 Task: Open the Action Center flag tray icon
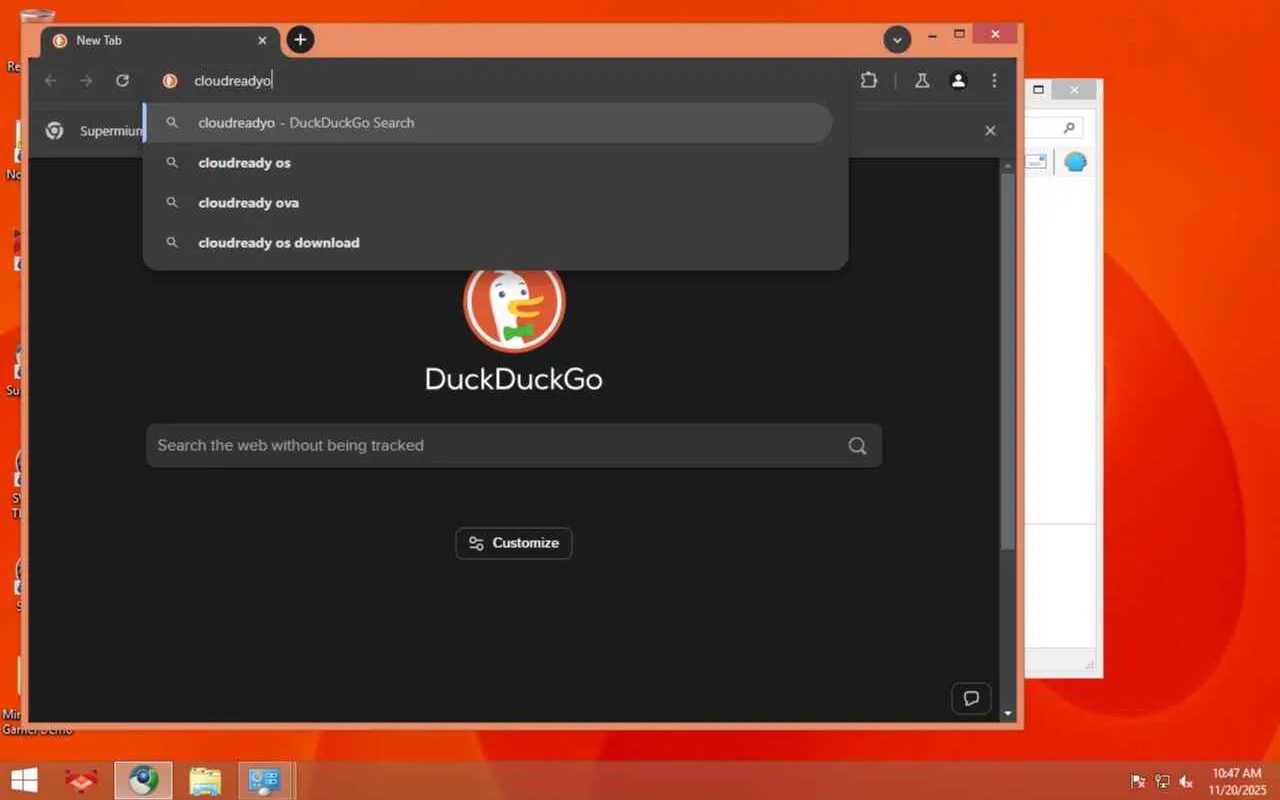[1139, 781]
